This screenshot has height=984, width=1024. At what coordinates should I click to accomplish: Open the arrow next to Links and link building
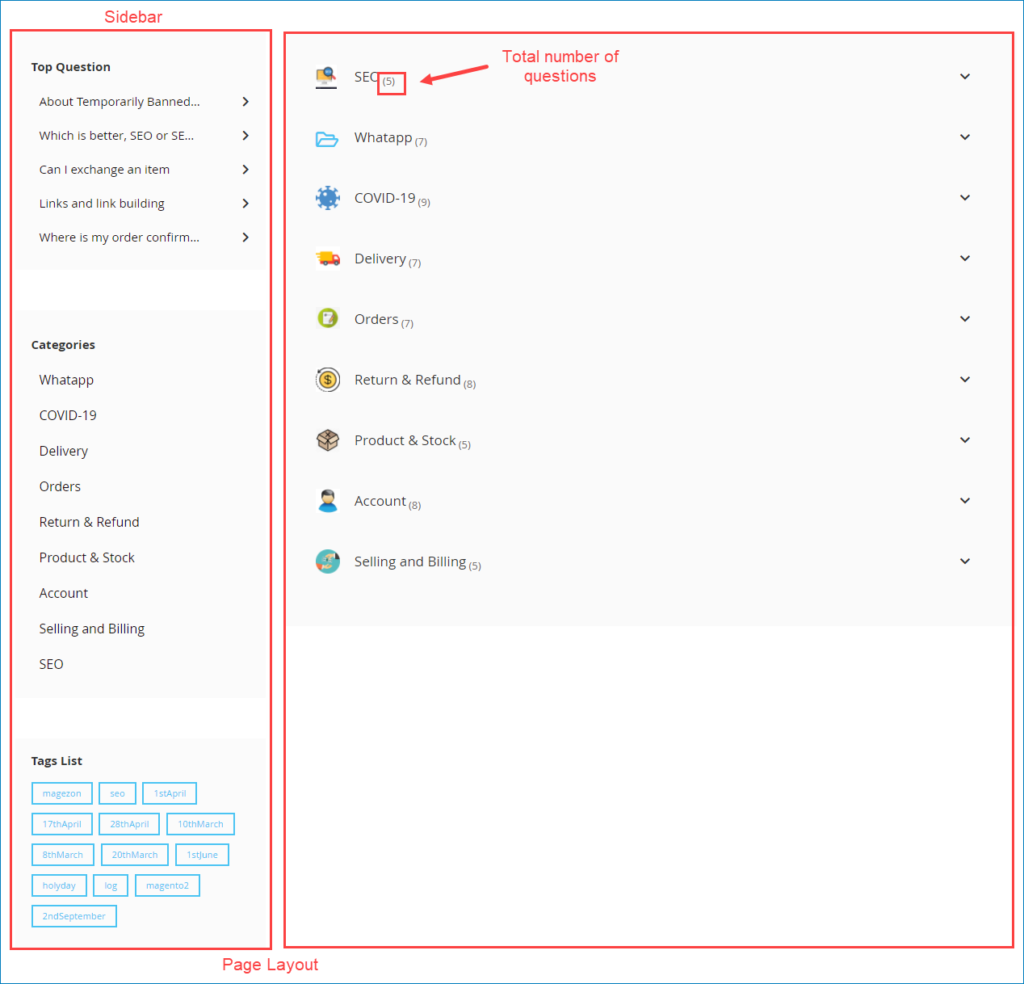pos(246,204)
